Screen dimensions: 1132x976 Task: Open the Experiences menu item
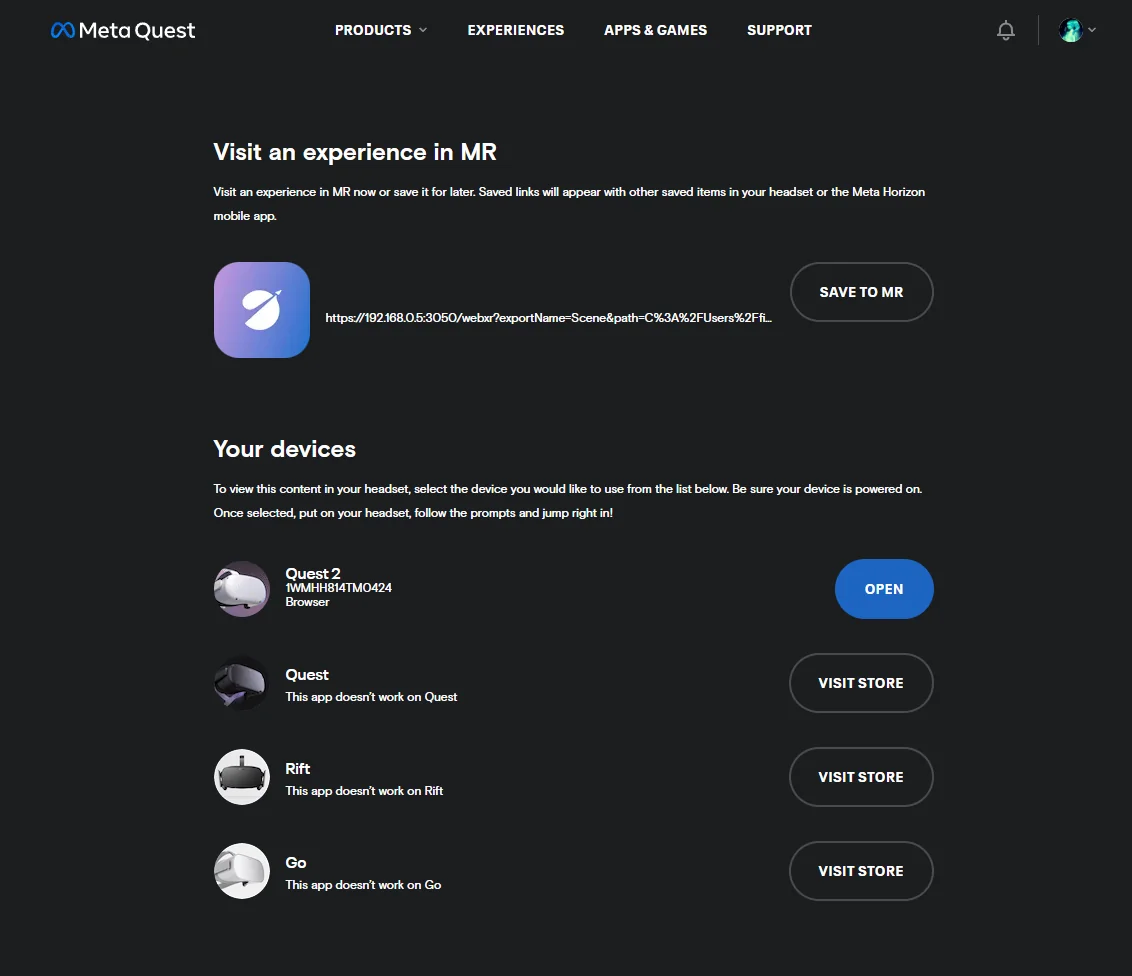point(516,30)
